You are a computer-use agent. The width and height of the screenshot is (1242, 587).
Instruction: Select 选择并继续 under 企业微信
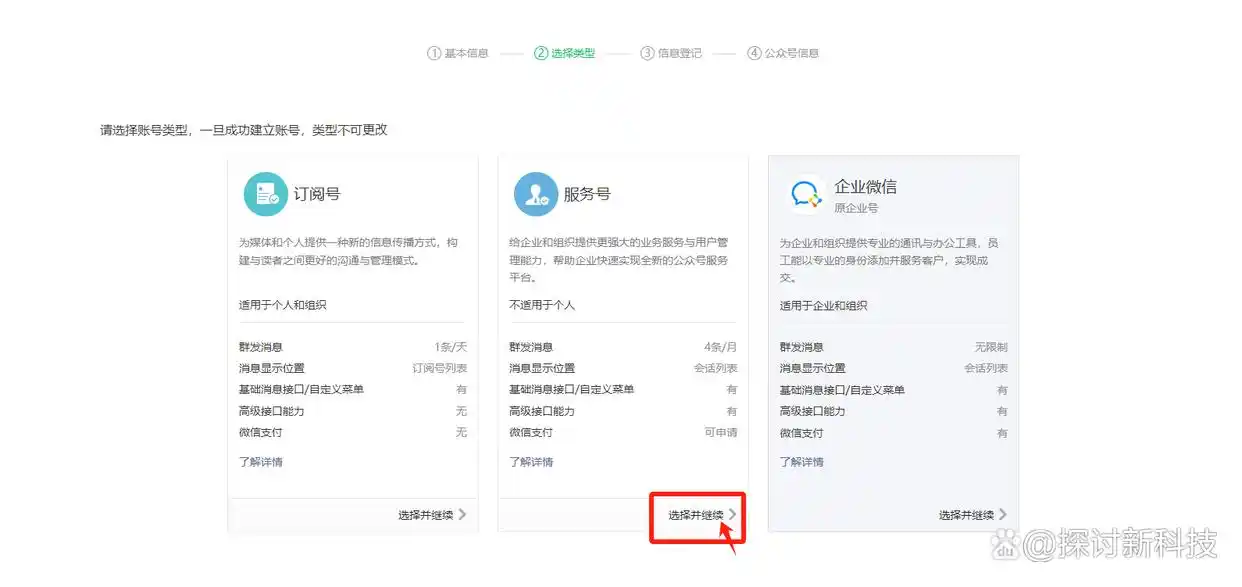point(965,515)
